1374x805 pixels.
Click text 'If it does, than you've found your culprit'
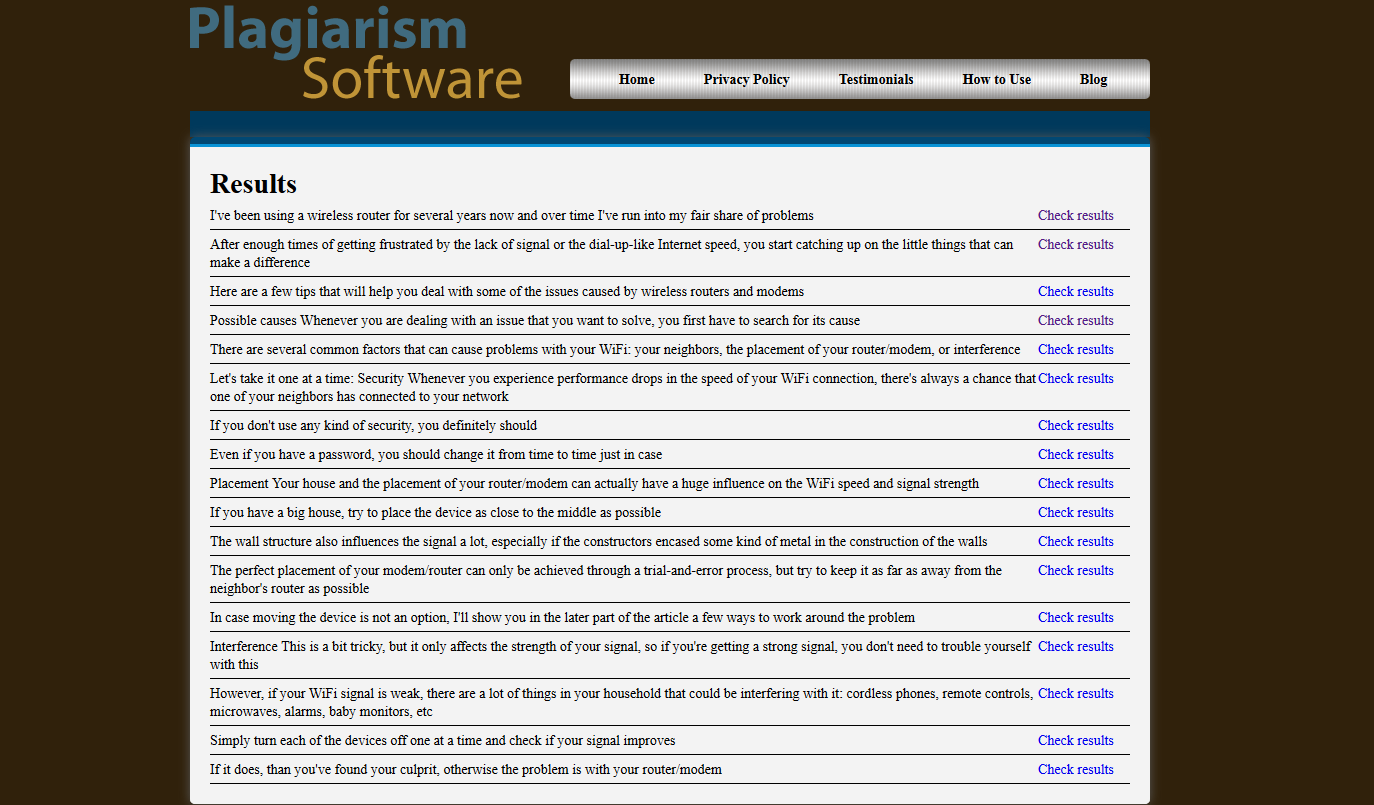(x=466, y=770)
